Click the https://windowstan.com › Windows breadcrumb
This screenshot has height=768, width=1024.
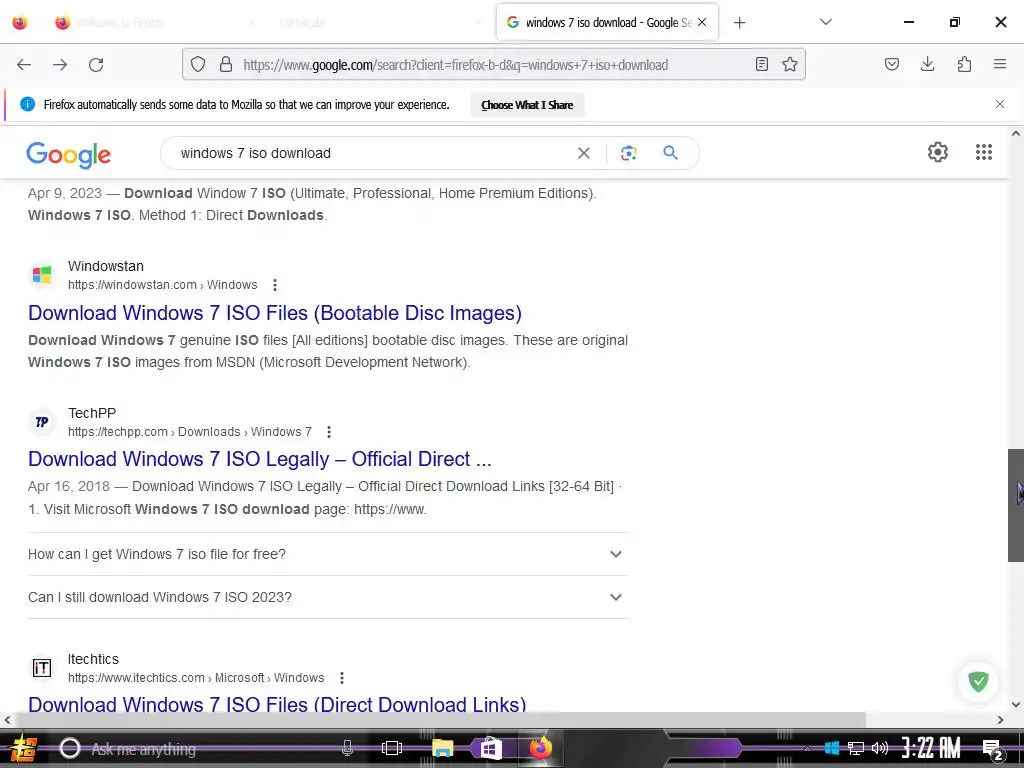tap(163, 285)
